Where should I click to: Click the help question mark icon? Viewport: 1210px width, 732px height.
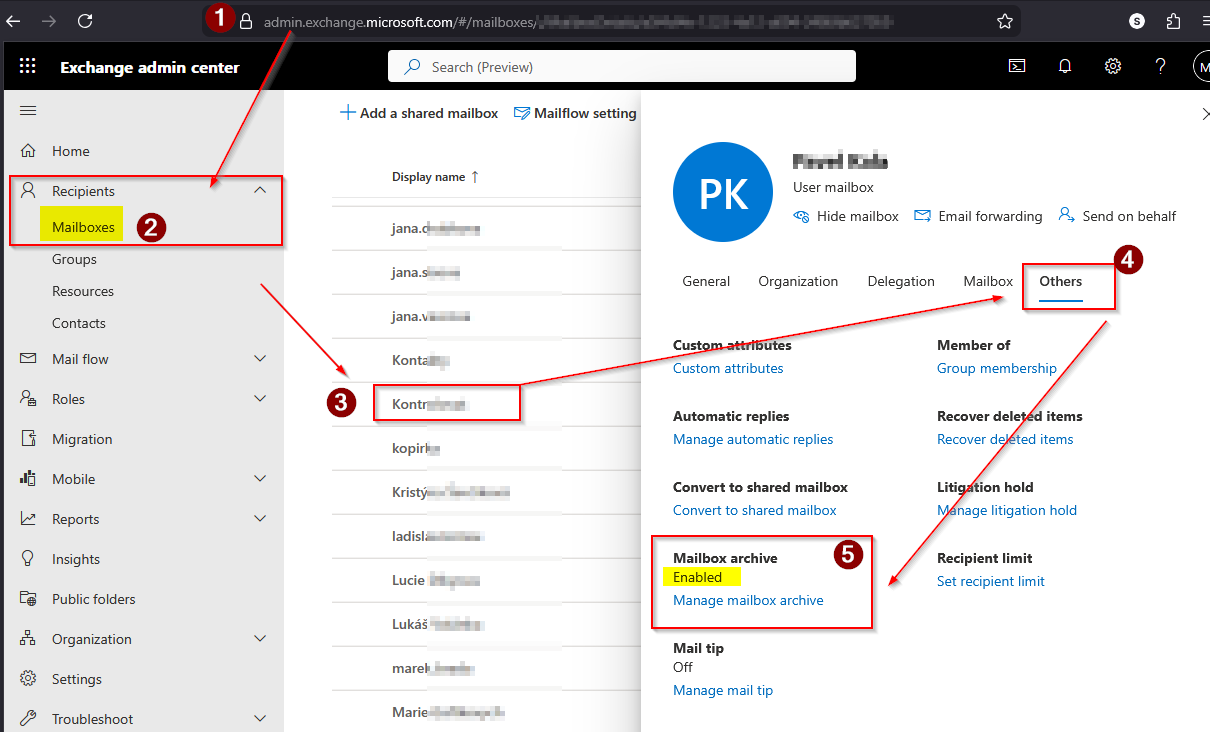(1160, 67)
